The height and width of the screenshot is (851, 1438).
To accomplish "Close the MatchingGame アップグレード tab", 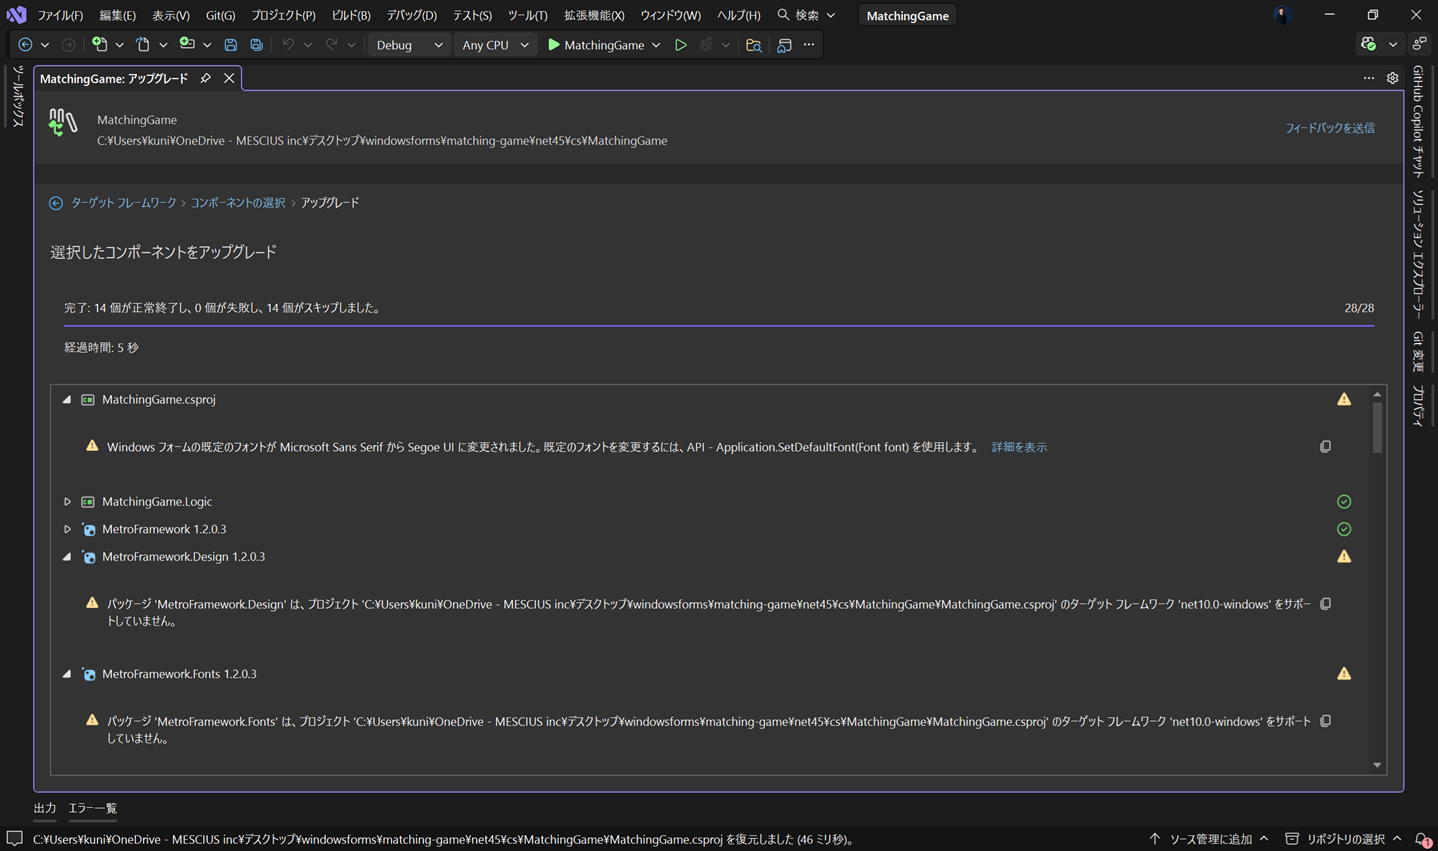I will pos(229,78).
